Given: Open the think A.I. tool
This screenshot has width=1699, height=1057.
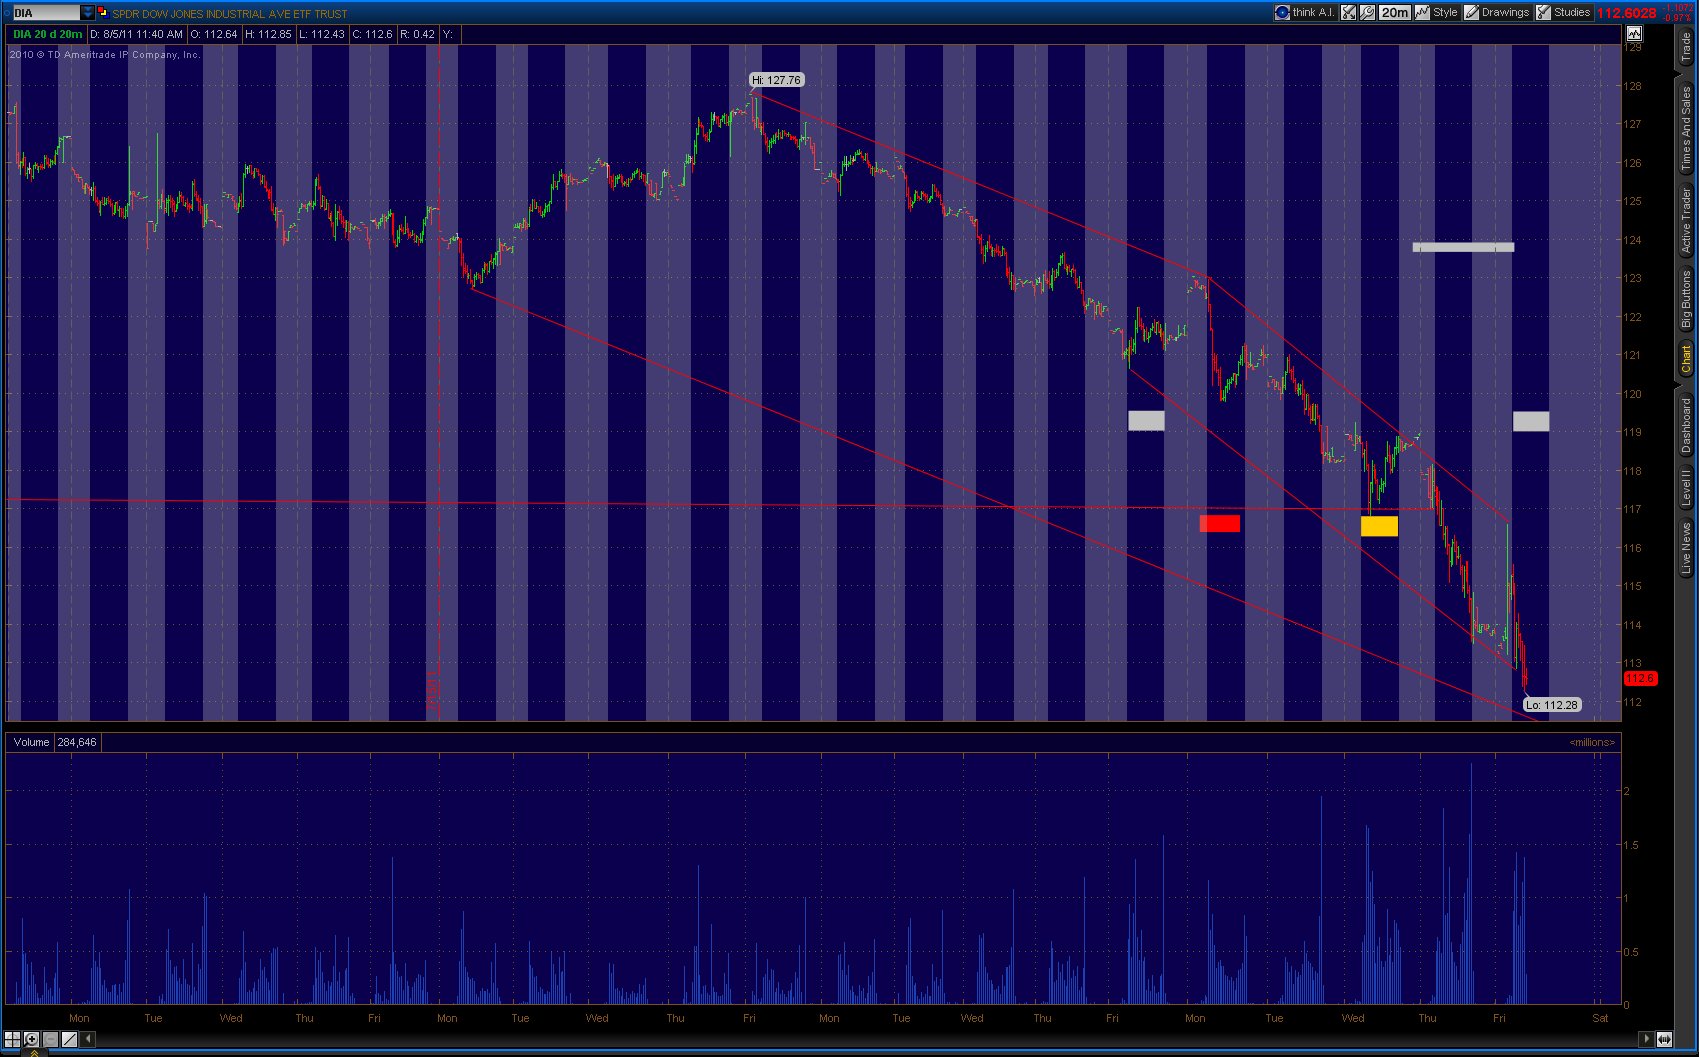Looking at the screenshot, I should (x=1304, y=12).
